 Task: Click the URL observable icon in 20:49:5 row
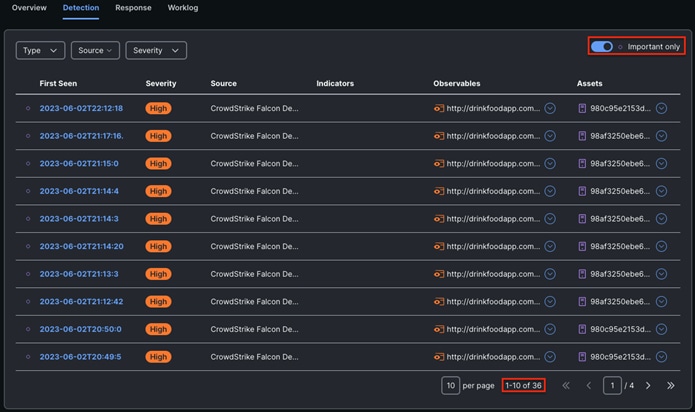pyautogui.click(x=439, y=357)
